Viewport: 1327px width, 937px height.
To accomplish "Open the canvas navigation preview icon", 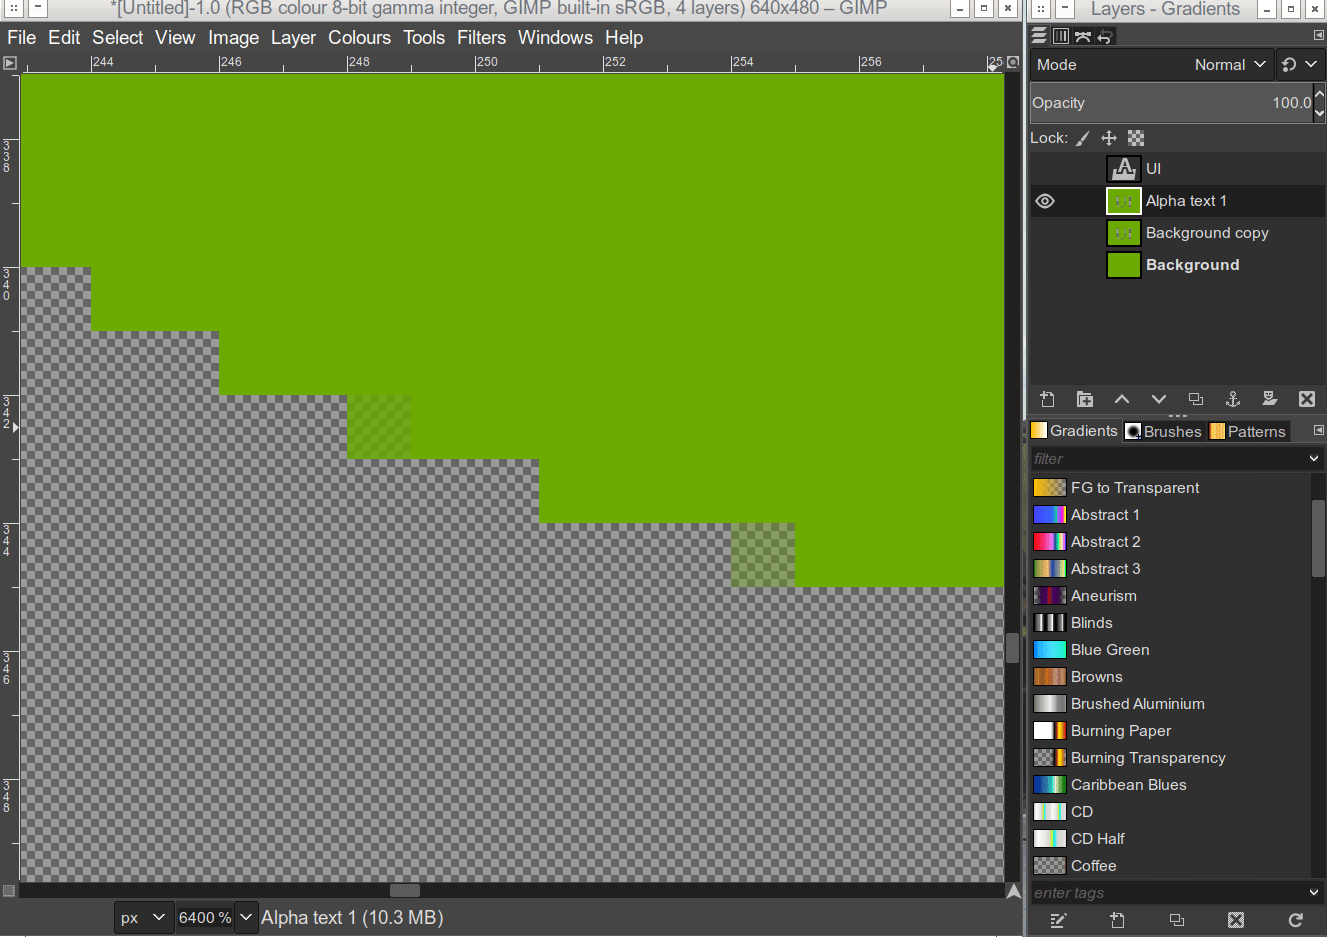I will tap(1014, 891).
